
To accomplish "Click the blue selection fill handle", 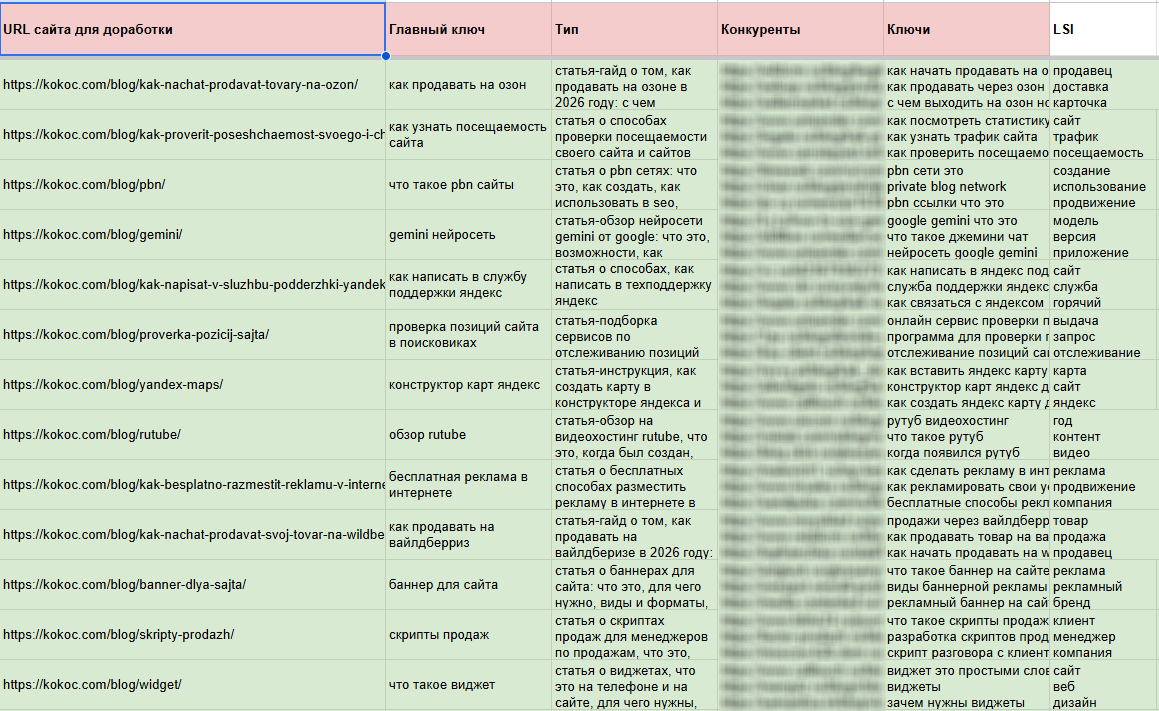I will coord(386,55).
